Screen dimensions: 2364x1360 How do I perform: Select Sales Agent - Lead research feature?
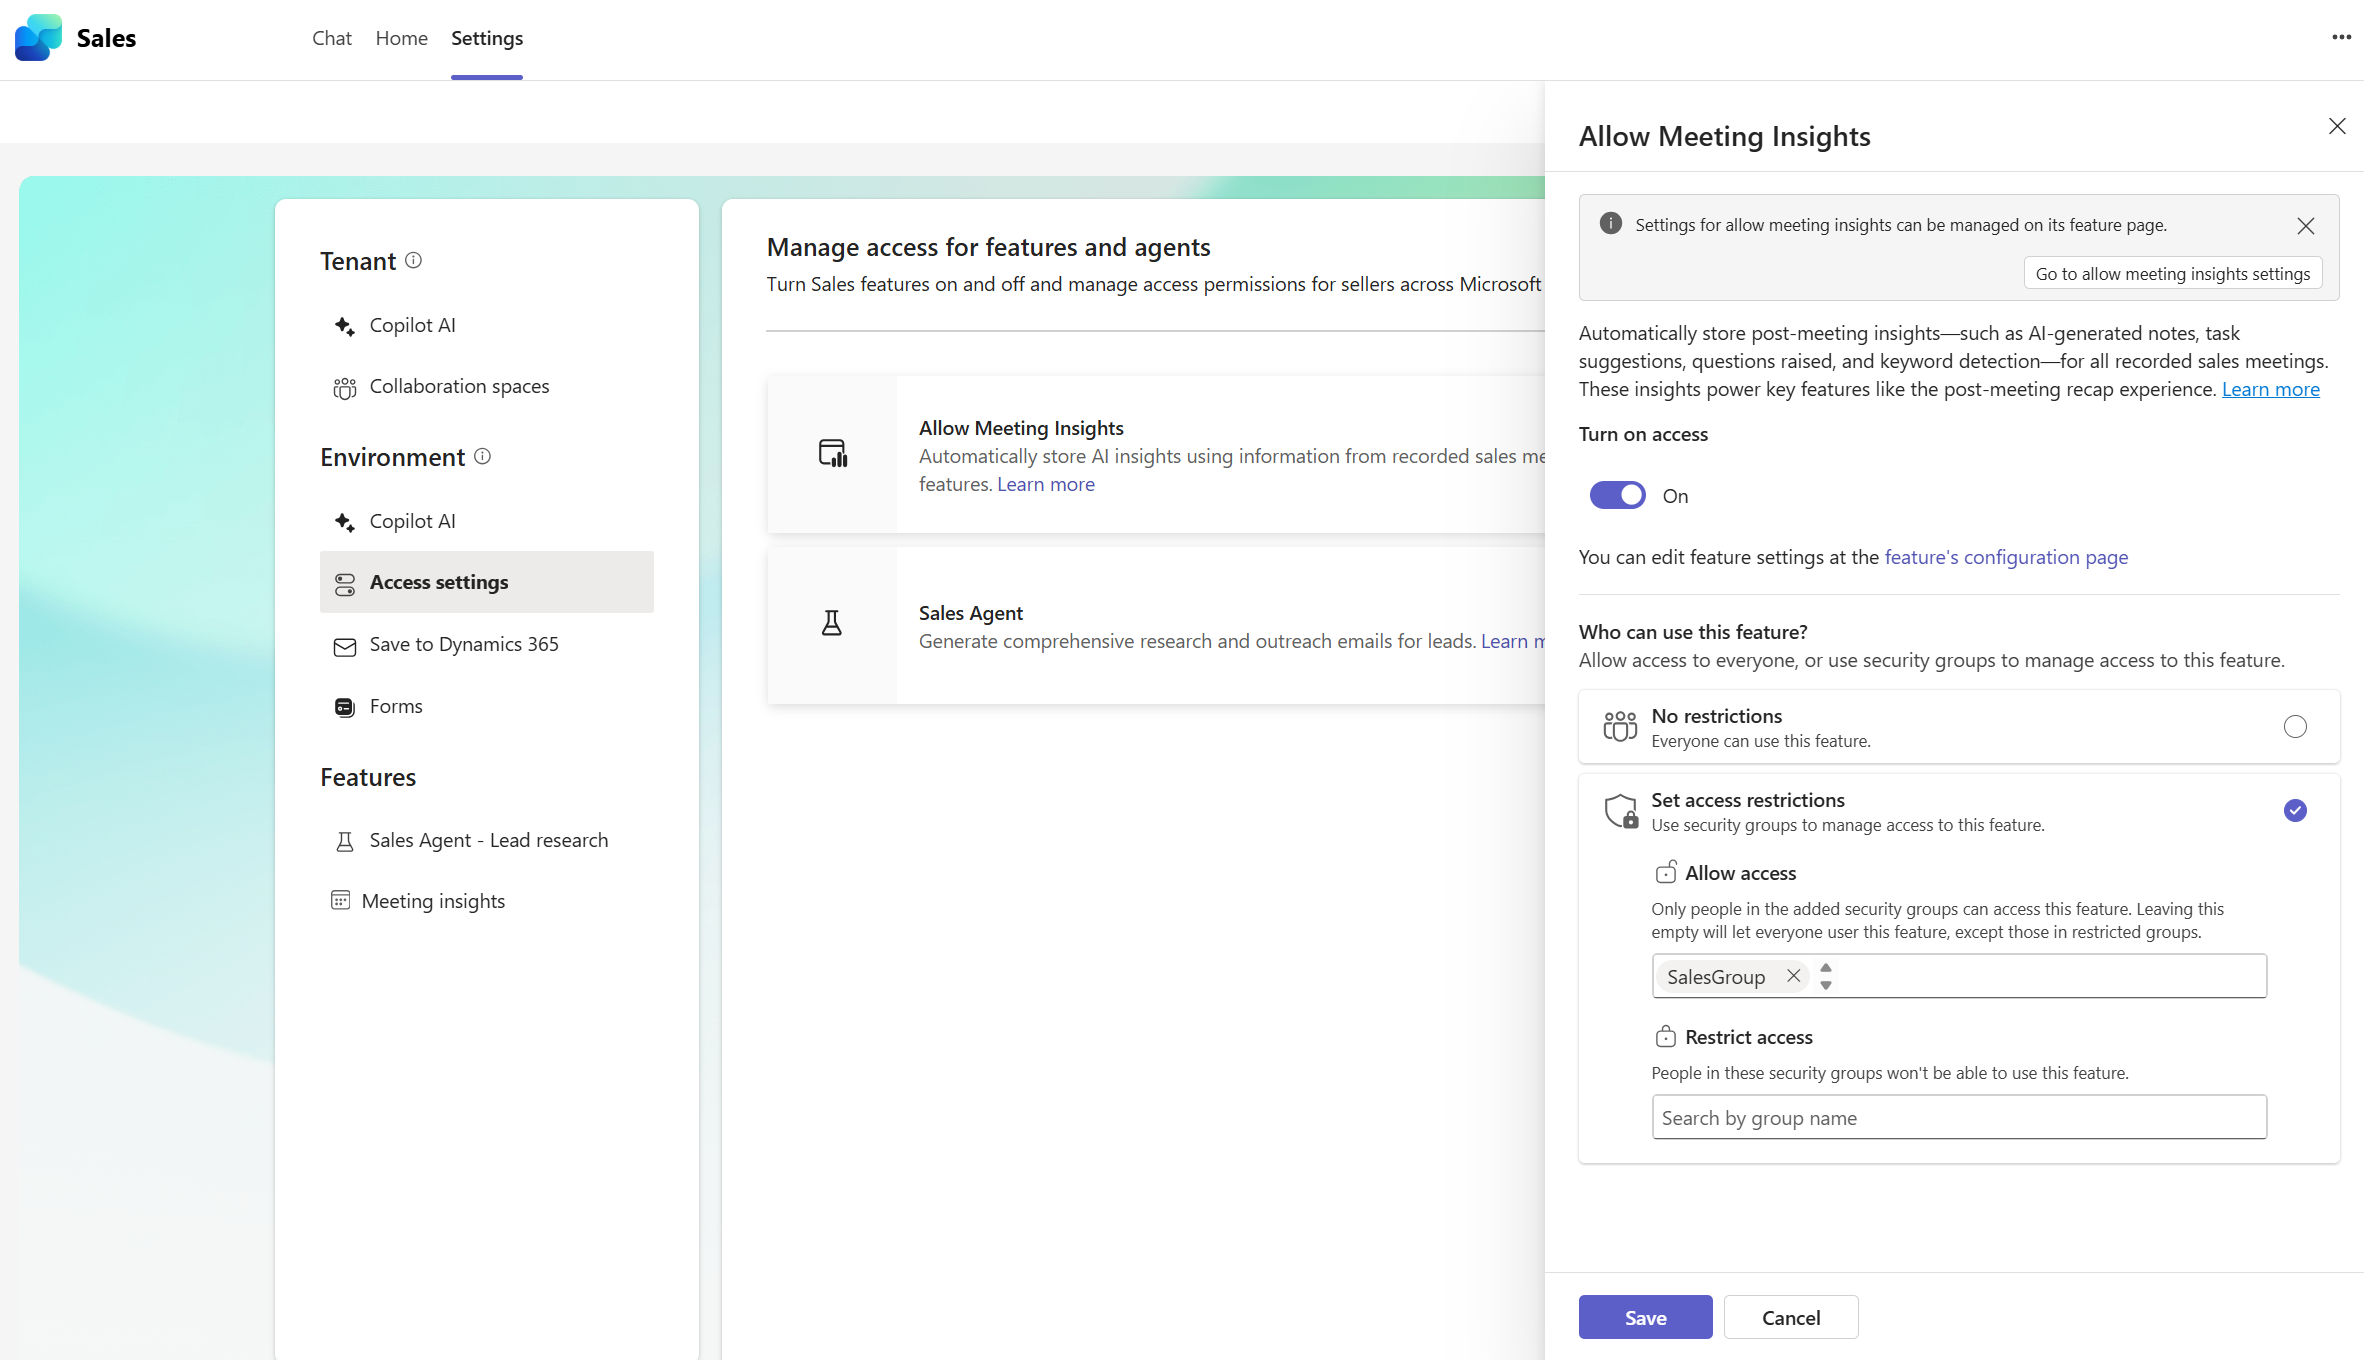pos(489,840)
